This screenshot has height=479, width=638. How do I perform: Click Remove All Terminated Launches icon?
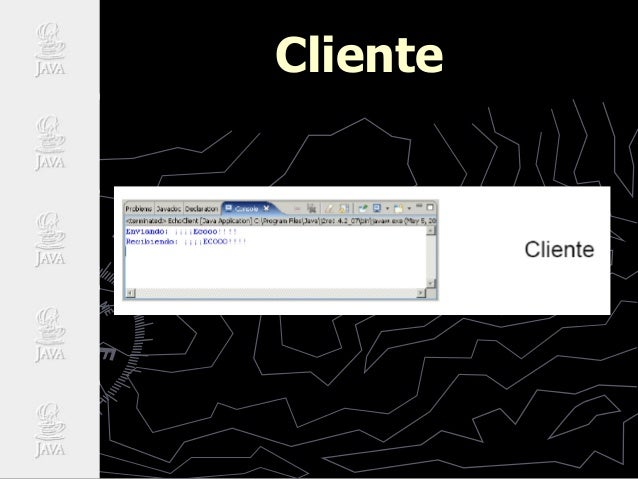click(312, 208)
